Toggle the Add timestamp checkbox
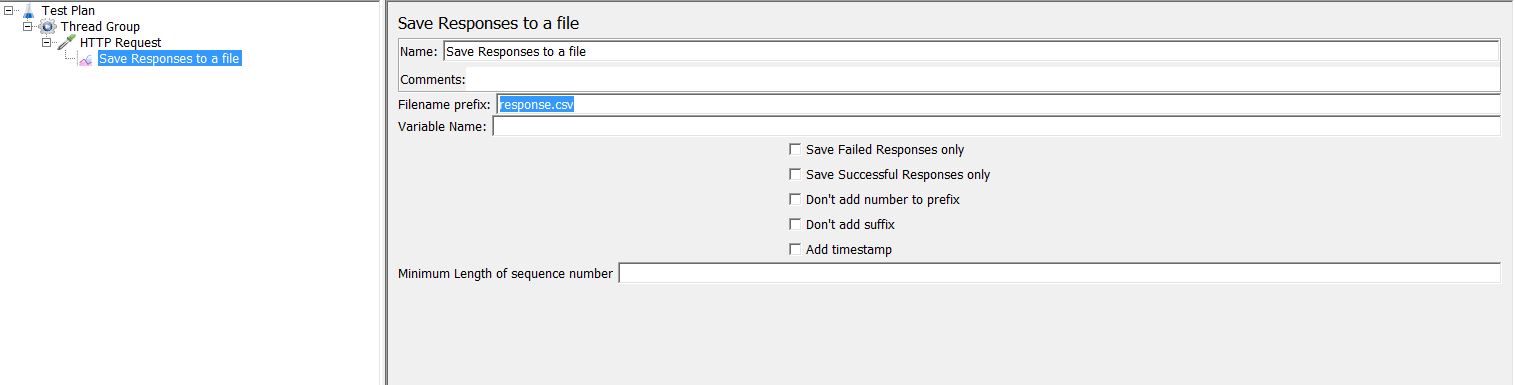The width and height of the screenshot is (1515, 385). coord(795,249)
